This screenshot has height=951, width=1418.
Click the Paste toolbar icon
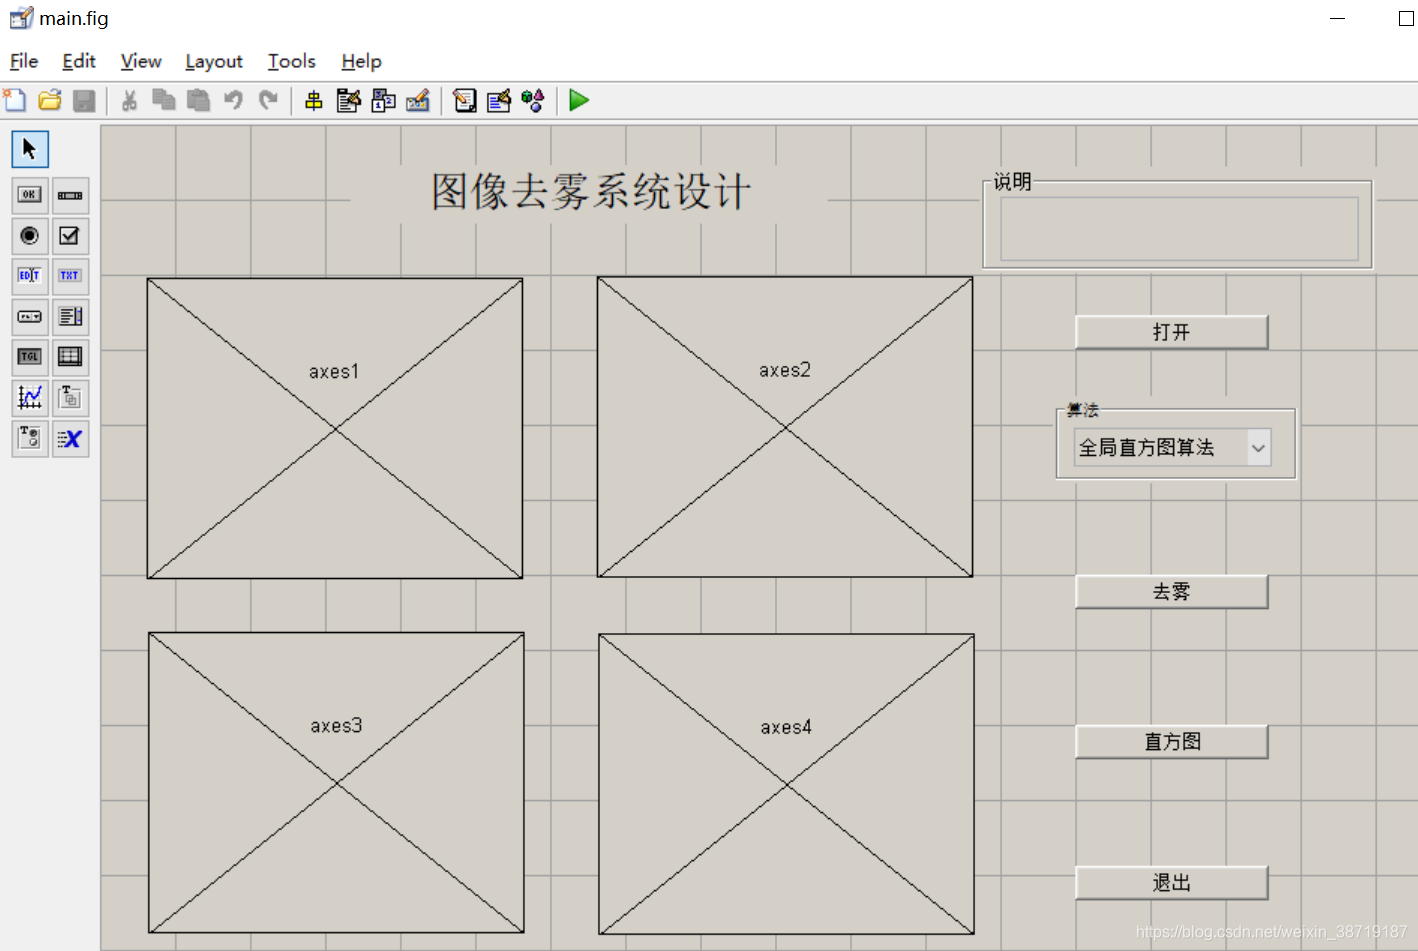[199, 100]
